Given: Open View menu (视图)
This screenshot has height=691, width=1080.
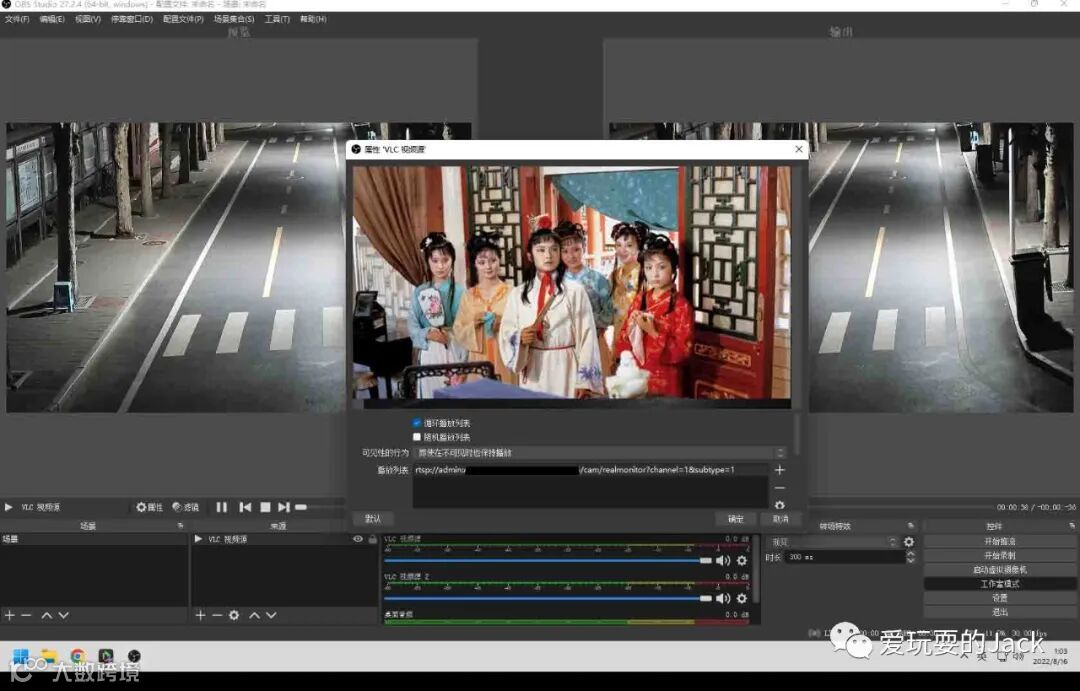Looking at the screenshot, I should (x=87, y=19).
